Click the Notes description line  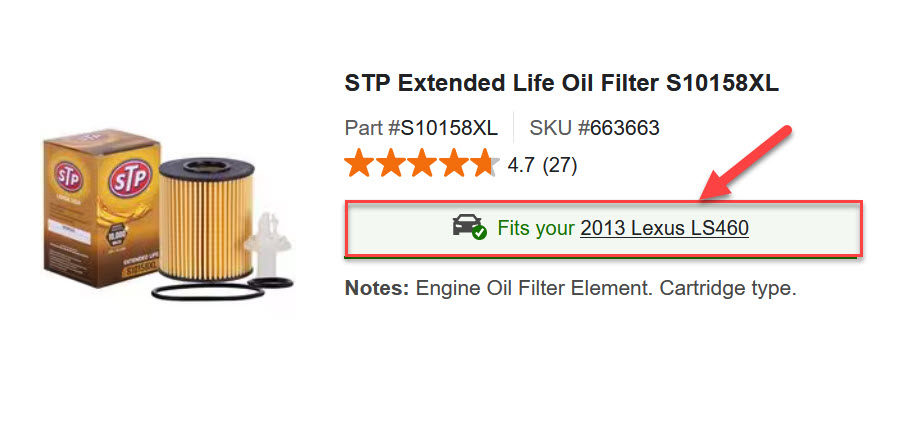tap(571, 288)
